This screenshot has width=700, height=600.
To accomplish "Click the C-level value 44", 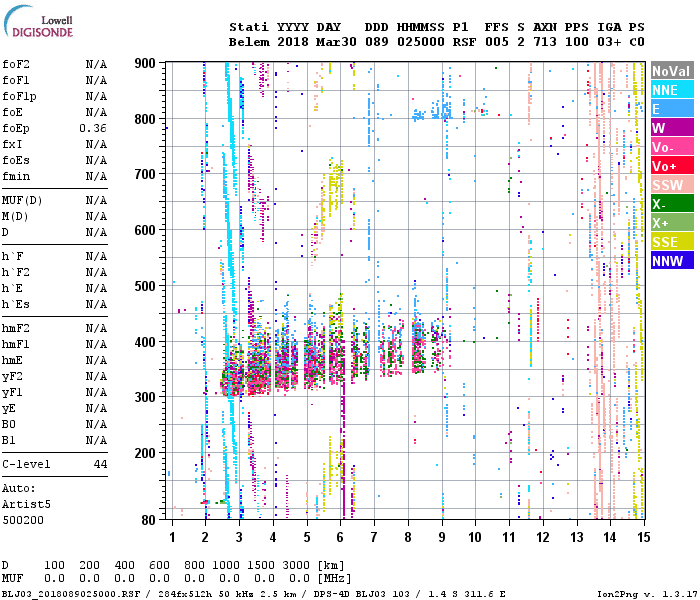I will [100, 464].
